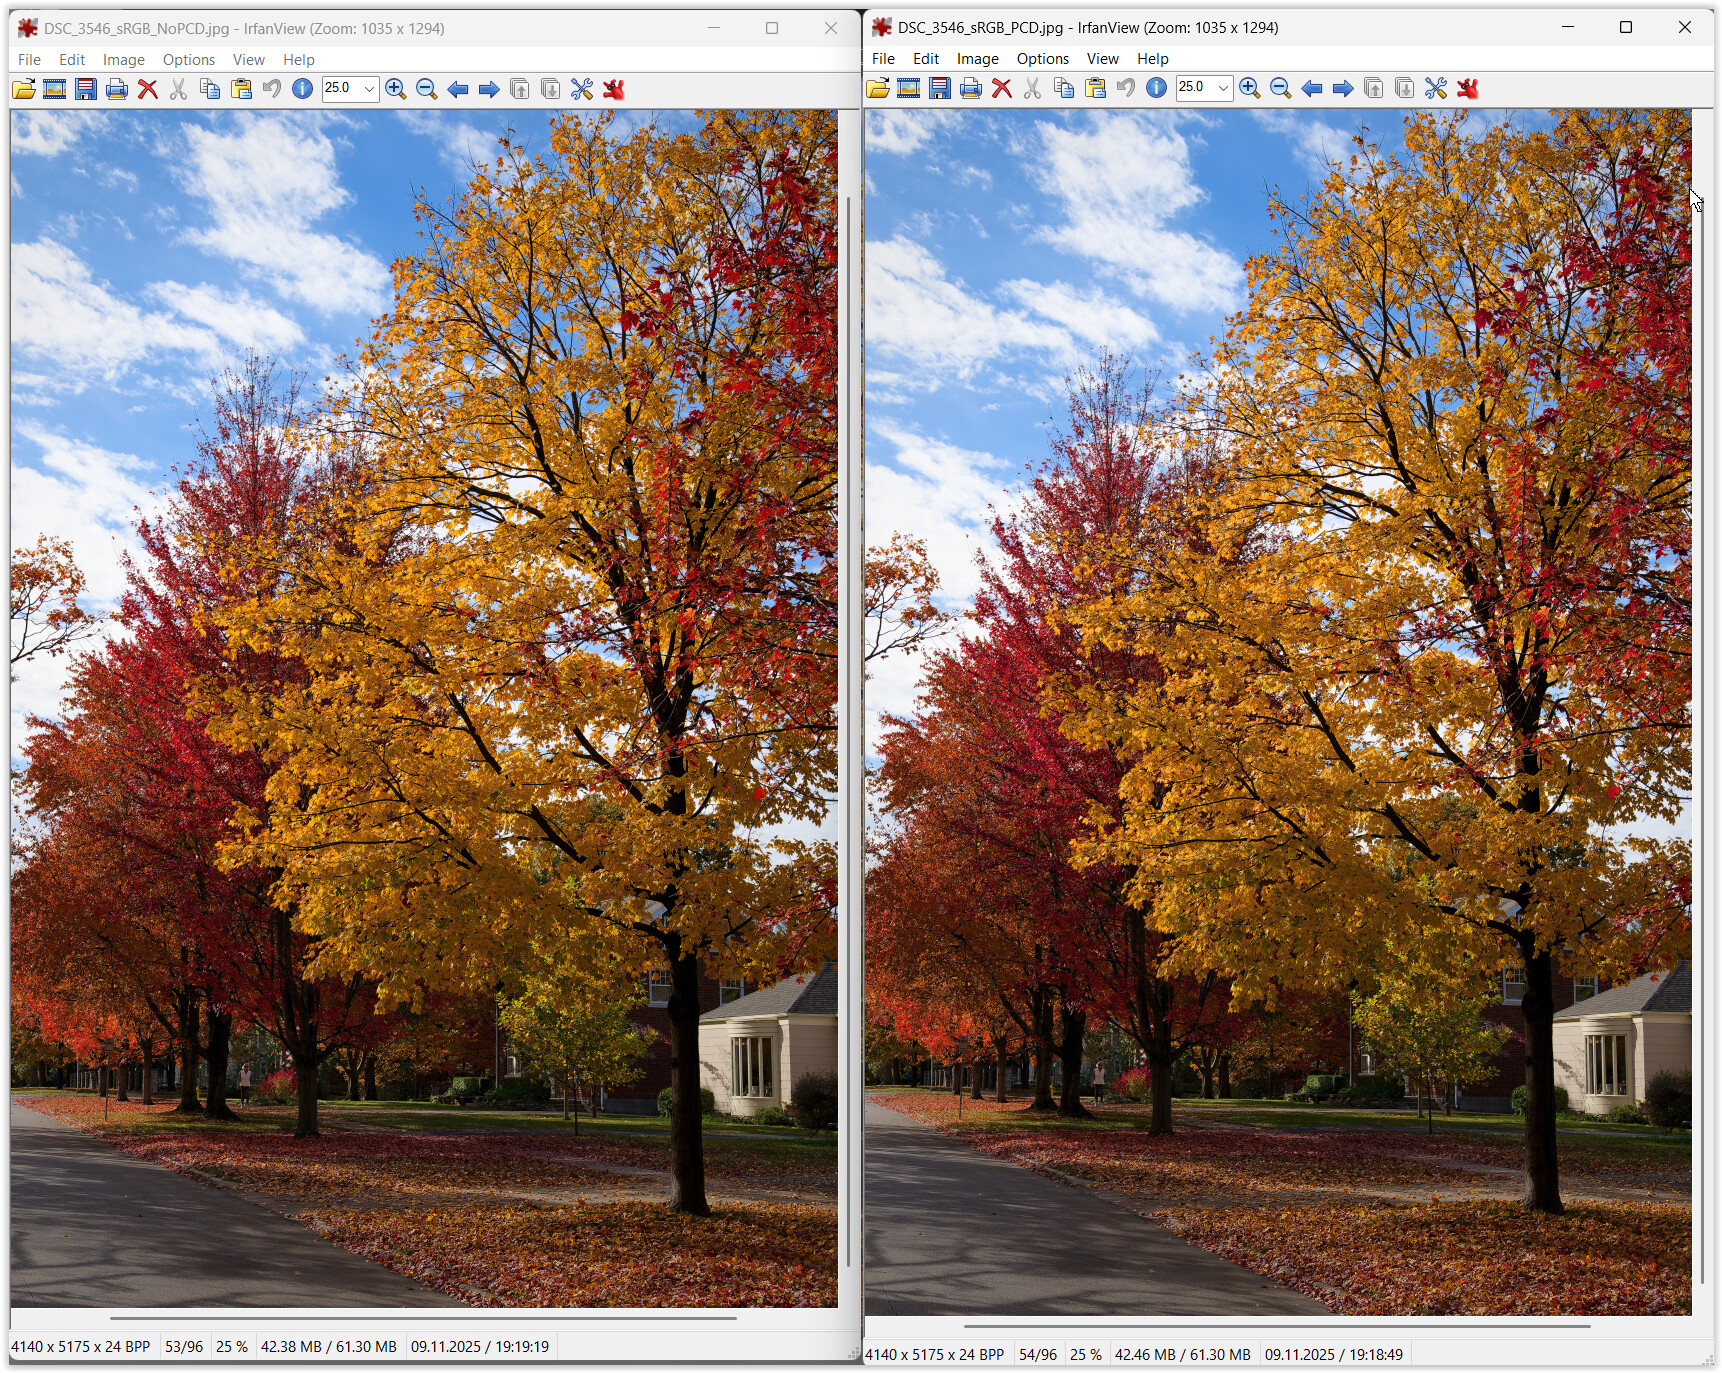
Task: Go to previous image in NoPCD window
Action: (x=458, y=90)
